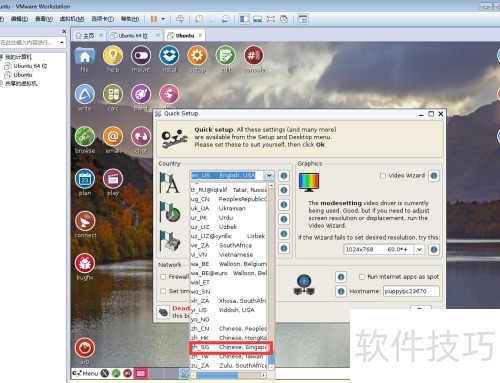Launch the play media player icon
The image size is (500, 383).
point(113,179)
